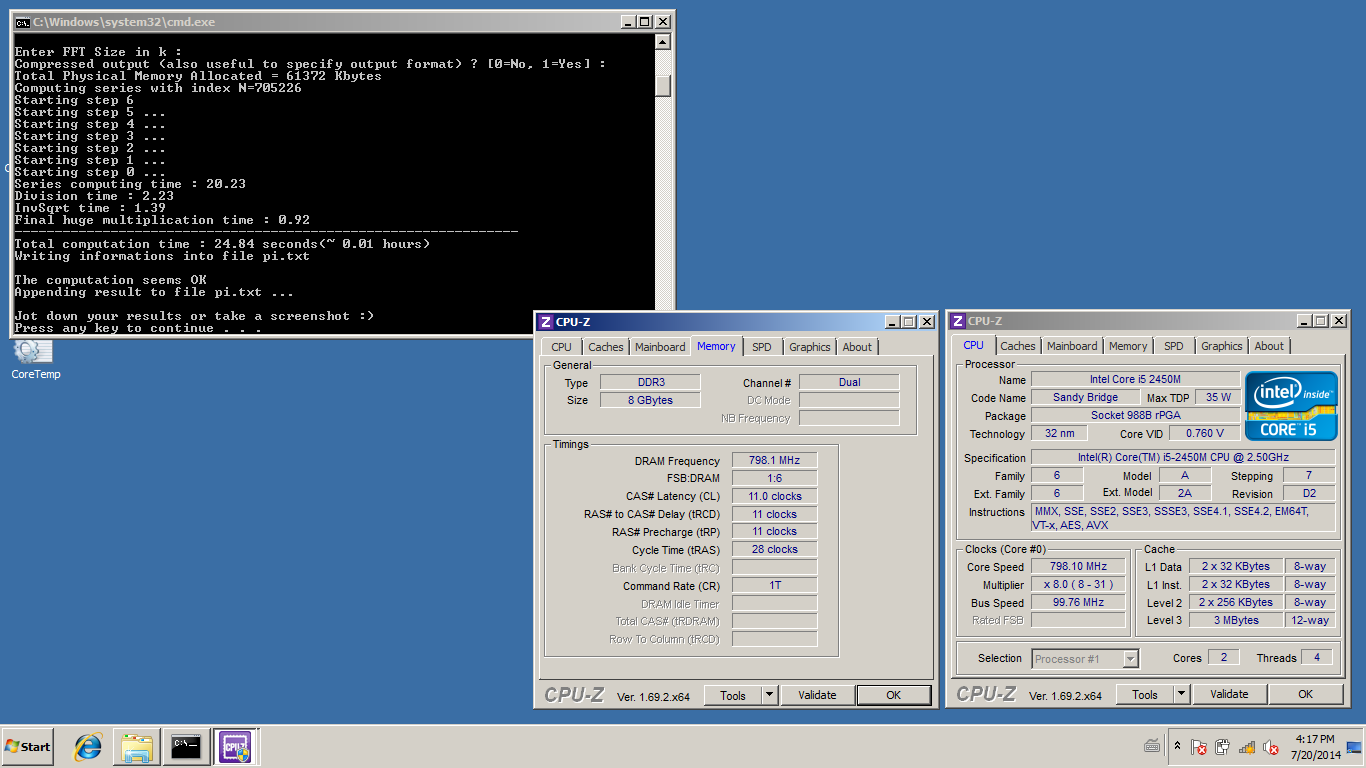Switch to CPU tab in Memory window
This screenshot has height=768, width=1366.
[x=562, y=347]
